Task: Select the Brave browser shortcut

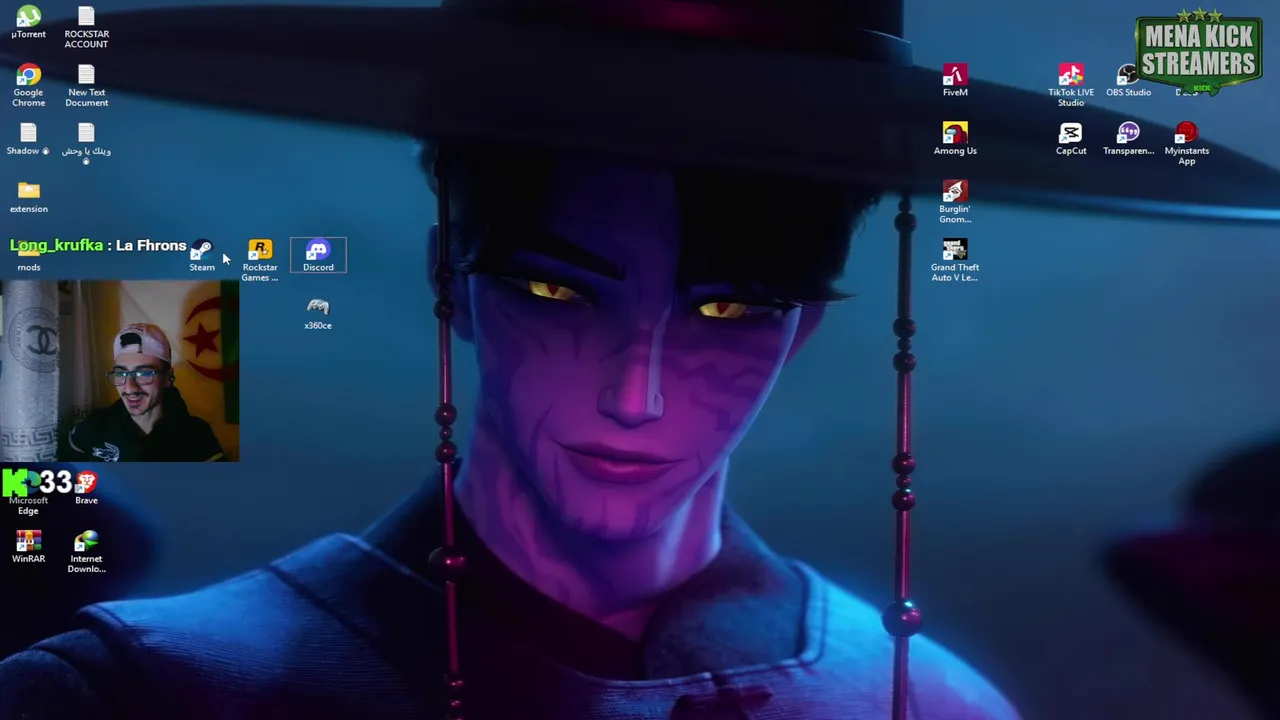Action: (86, 489)
